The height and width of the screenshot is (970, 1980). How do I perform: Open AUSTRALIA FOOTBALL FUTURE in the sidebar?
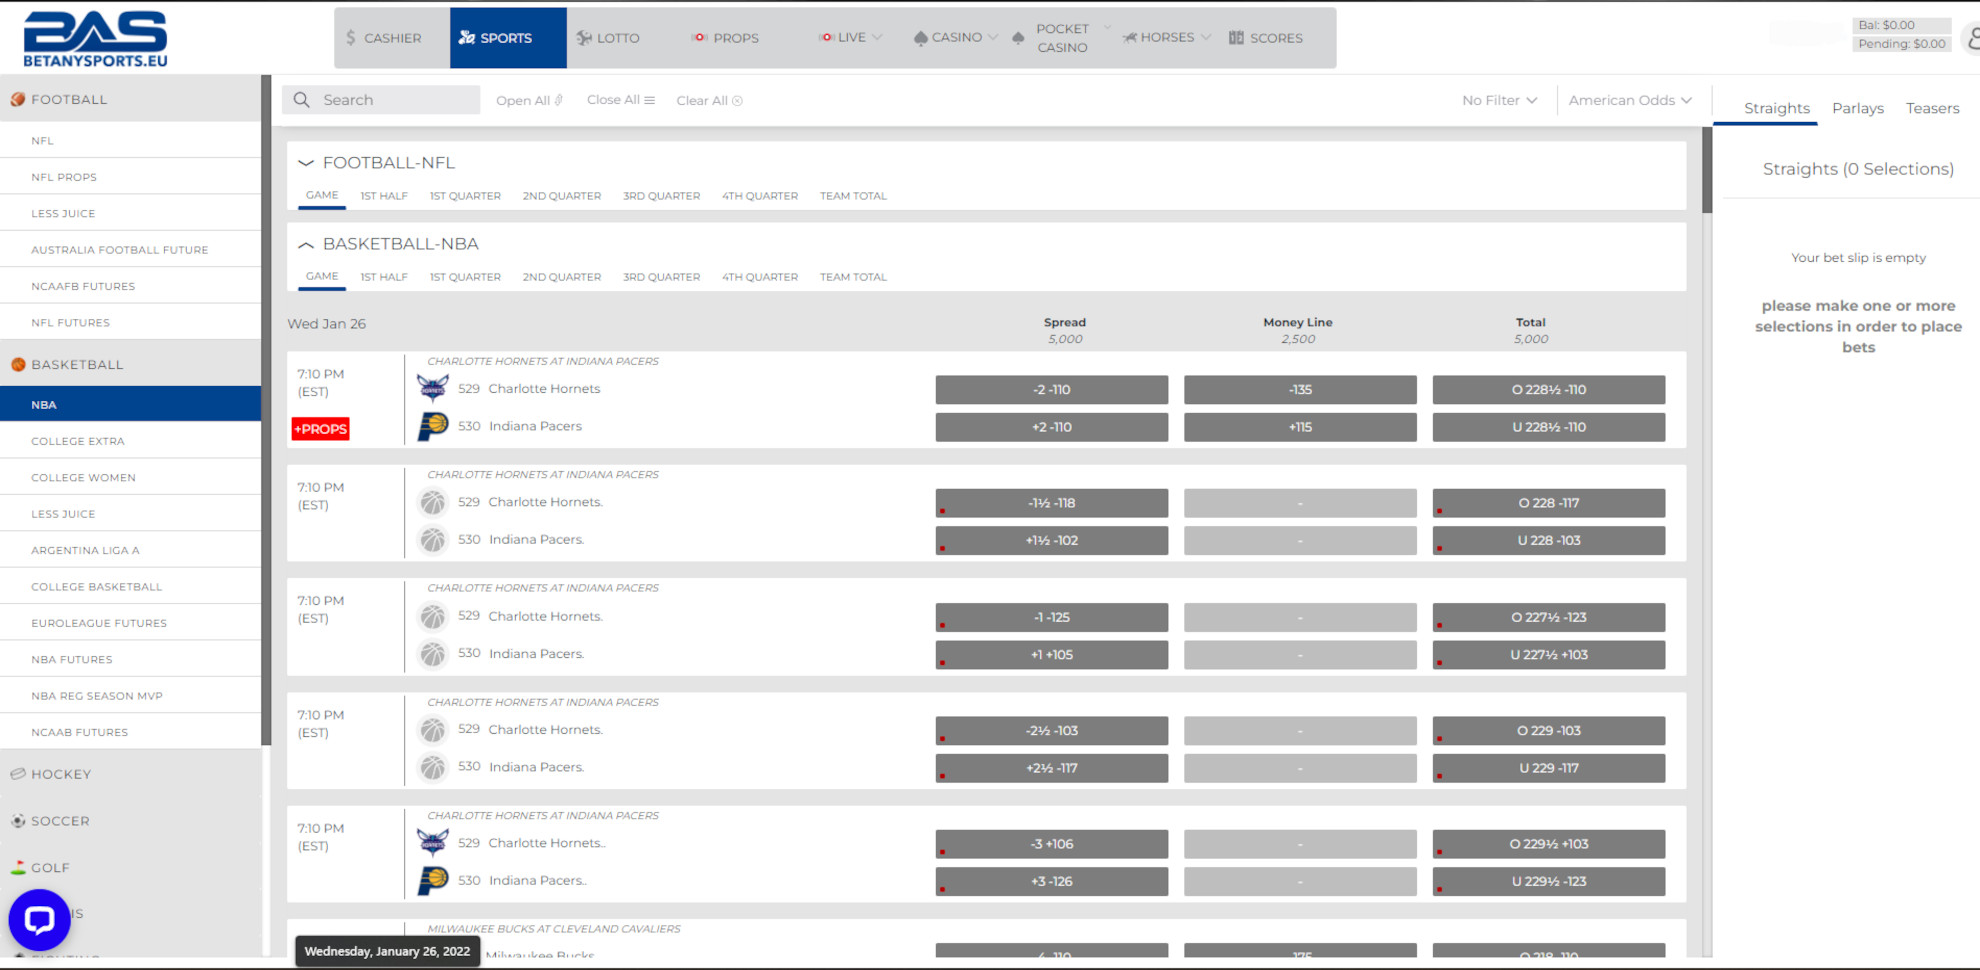click(131, 250)
